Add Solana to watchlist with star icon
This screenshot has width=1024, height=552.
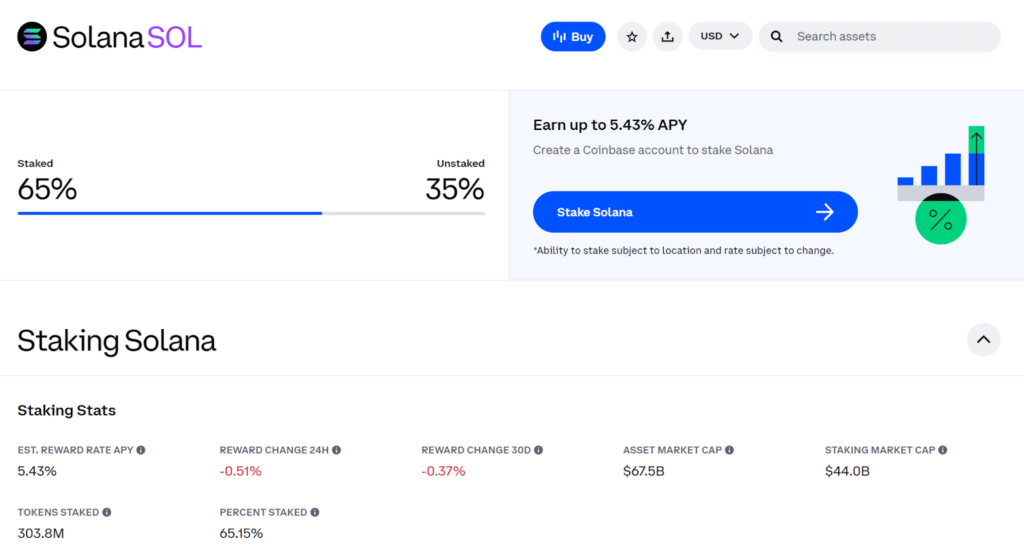click(x=632, y=37)
